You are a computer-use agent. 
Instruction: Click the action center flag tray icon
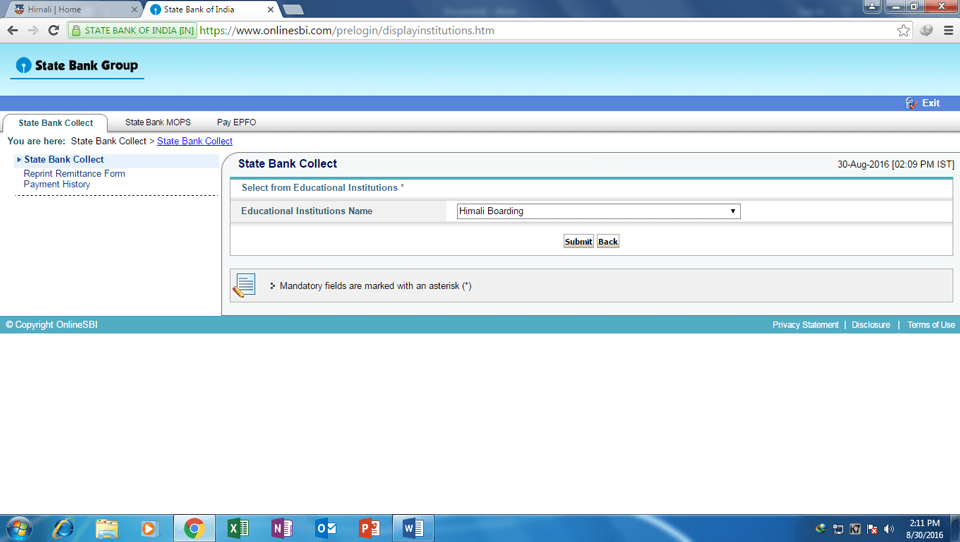[872, 529]
